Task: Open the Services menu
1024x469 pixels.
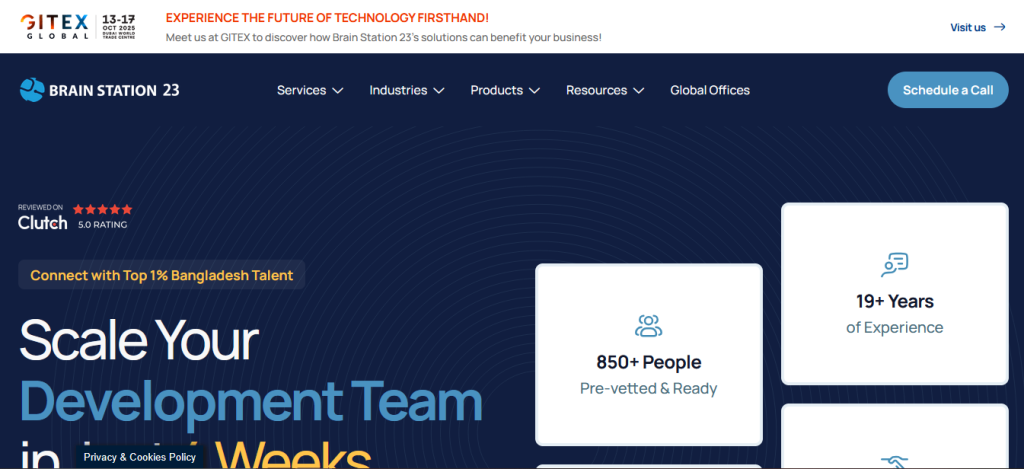Action: (310, 90)
